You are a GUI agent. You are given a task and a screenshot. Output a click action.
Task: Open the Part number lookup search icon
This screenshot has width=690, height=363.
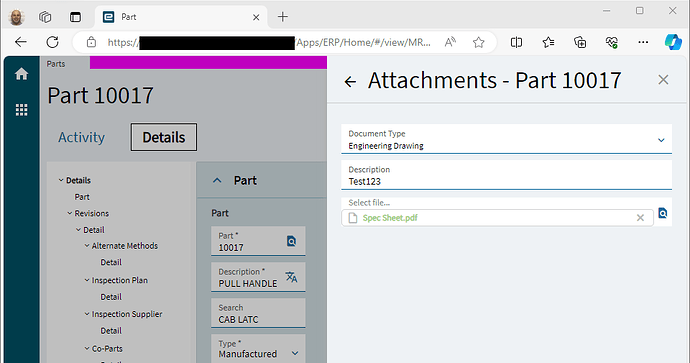coord(291,241)
